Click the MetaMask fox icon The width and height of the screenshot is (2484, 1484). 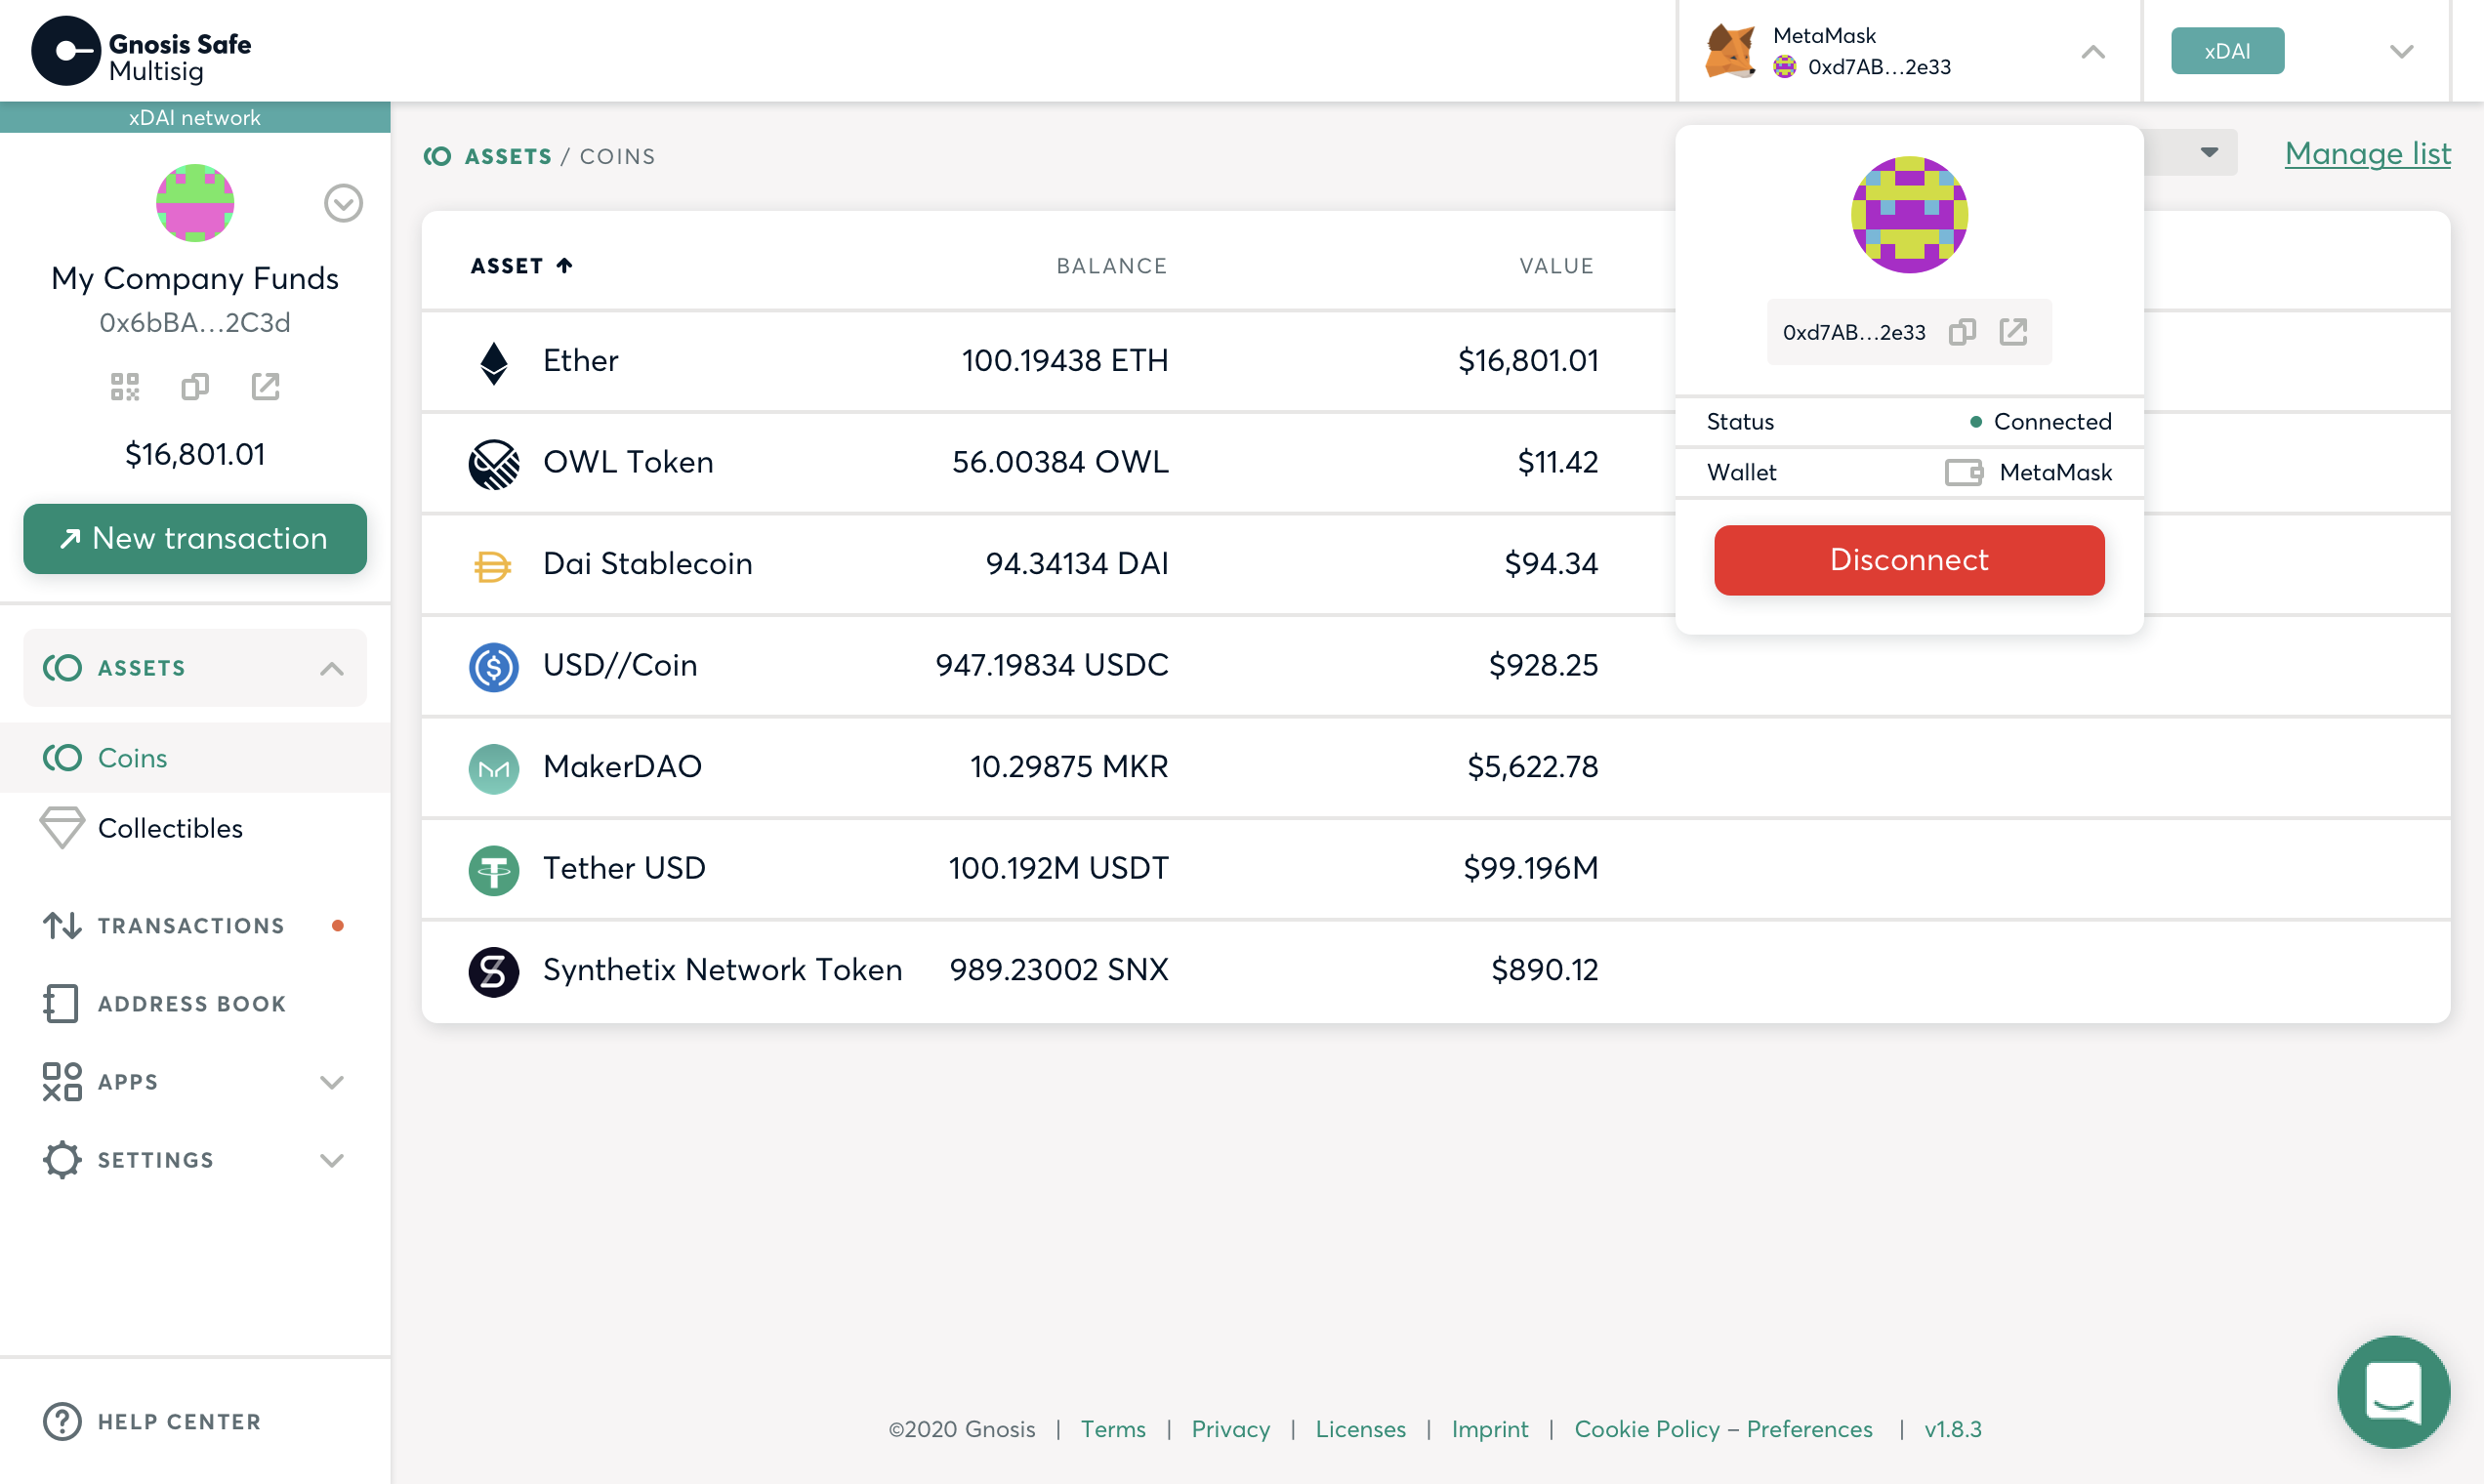point(1730,51)
